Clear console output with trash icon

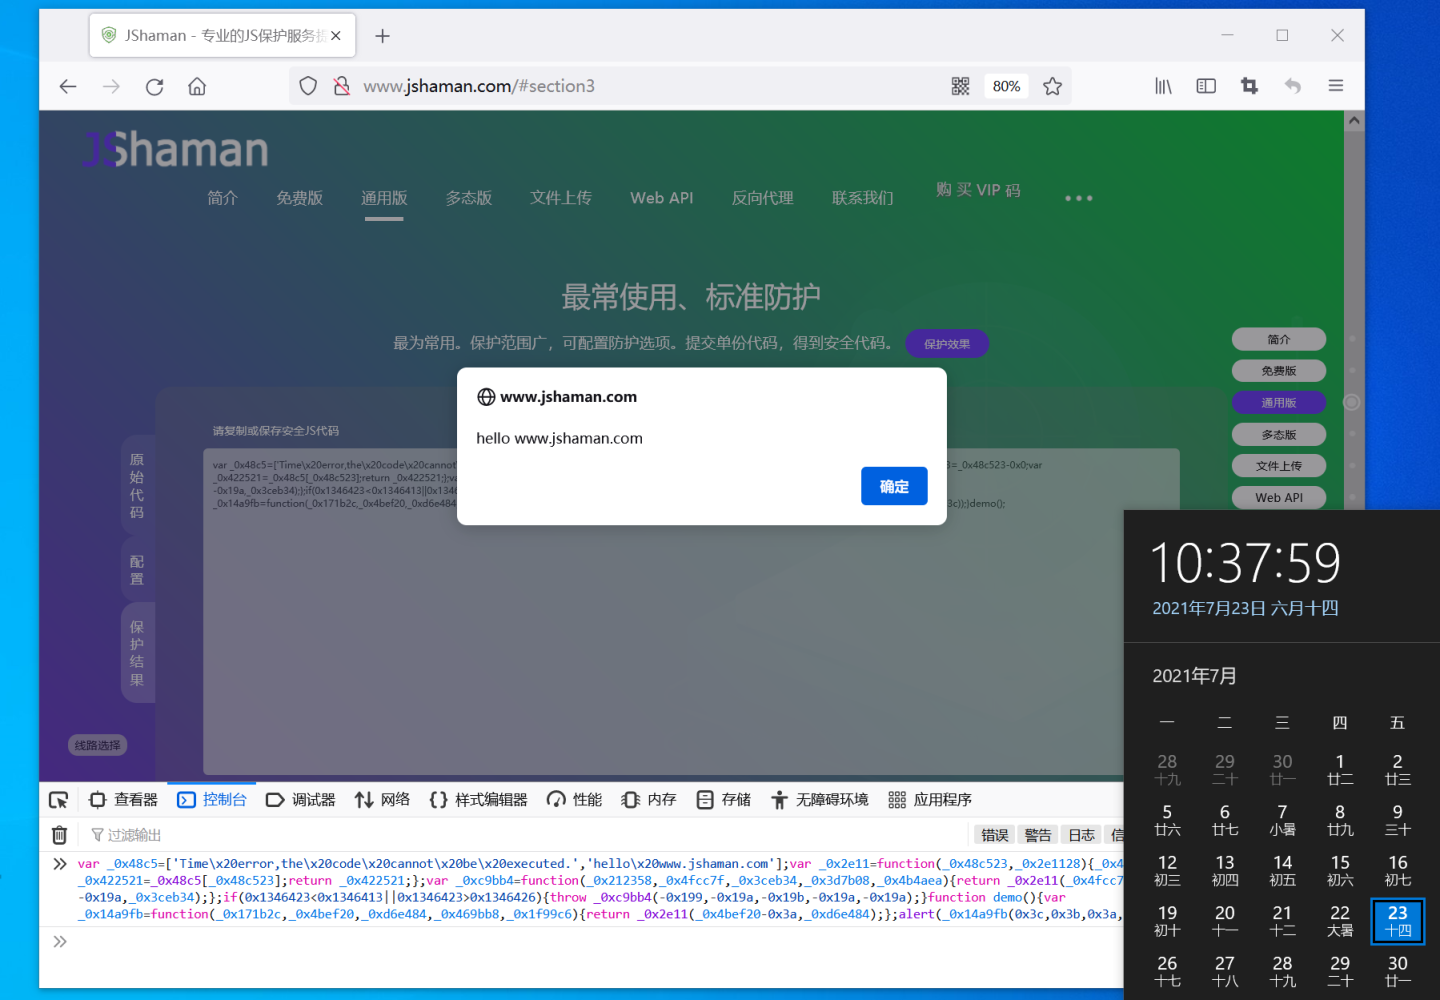point(59,835)
